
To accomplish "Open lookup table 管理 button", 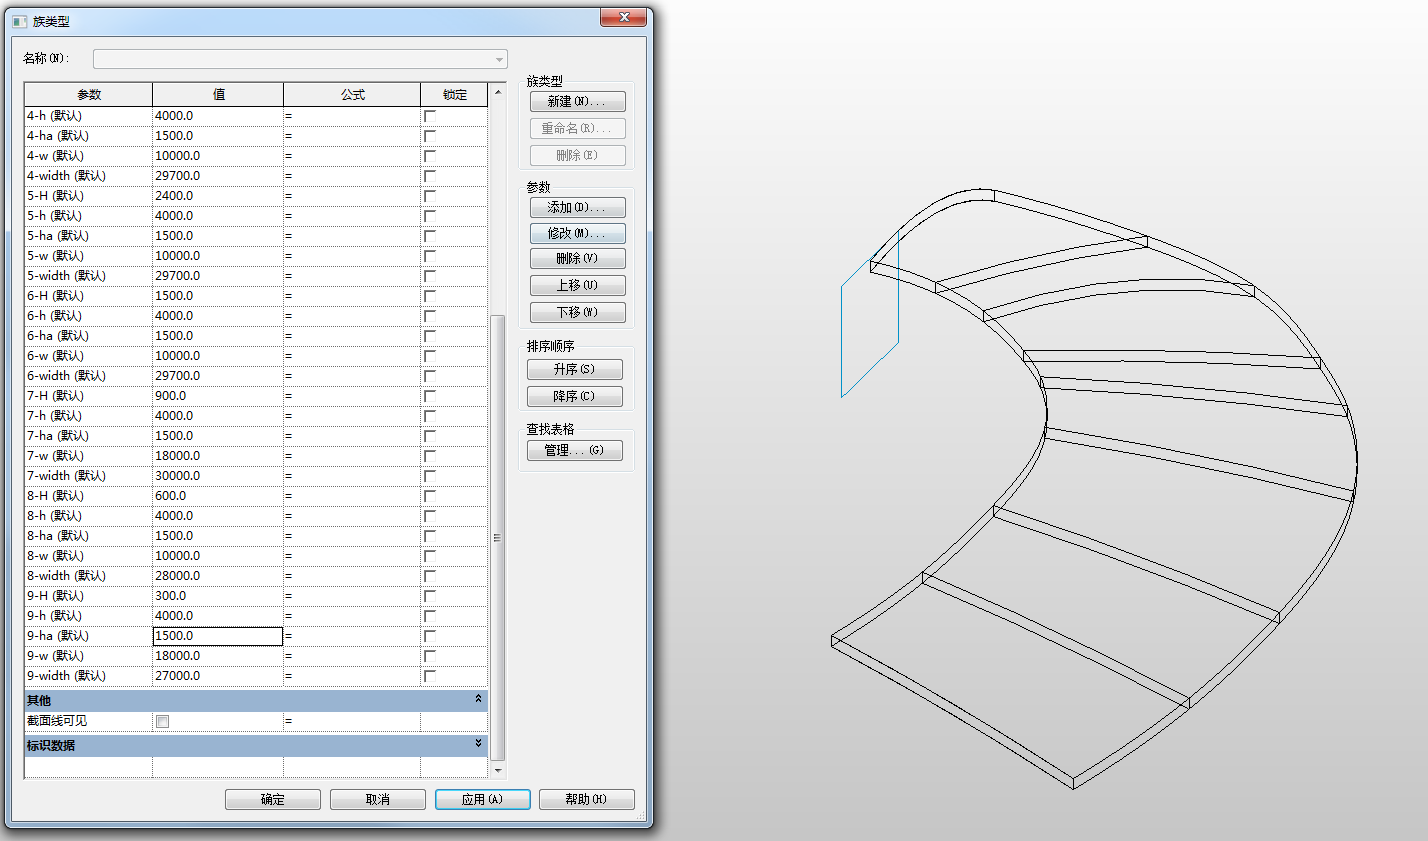I will (575, 450).
